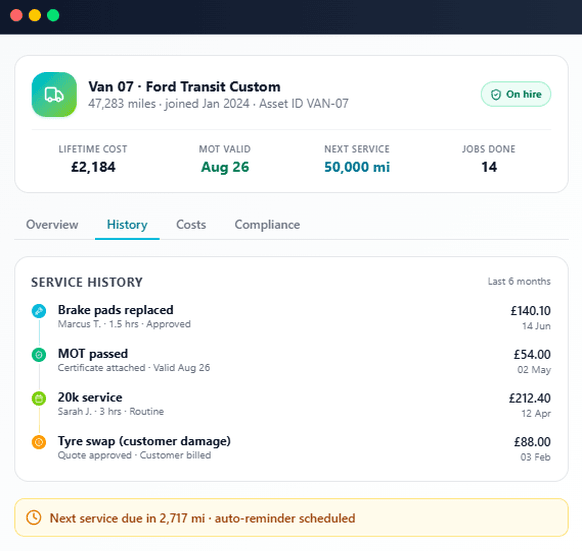Screen dimensions: 582x551
Task: Click the £212.40 cost amount
Action: pyautogui.click(x=530, y=398)
